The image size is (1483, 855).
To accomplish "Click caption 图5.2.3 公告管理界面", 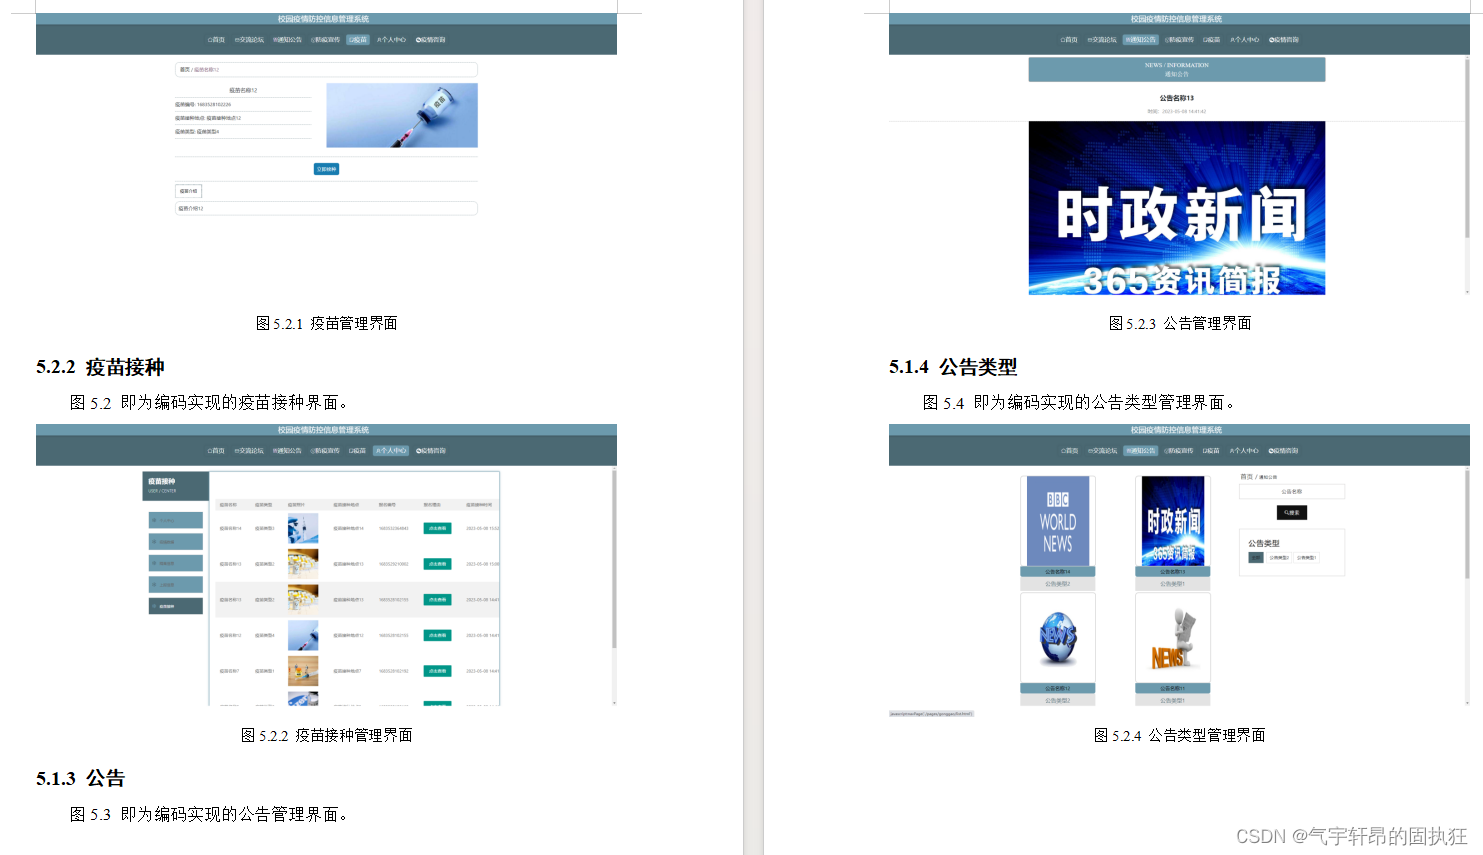I will pyautogui.click(x=1180, y=323).
